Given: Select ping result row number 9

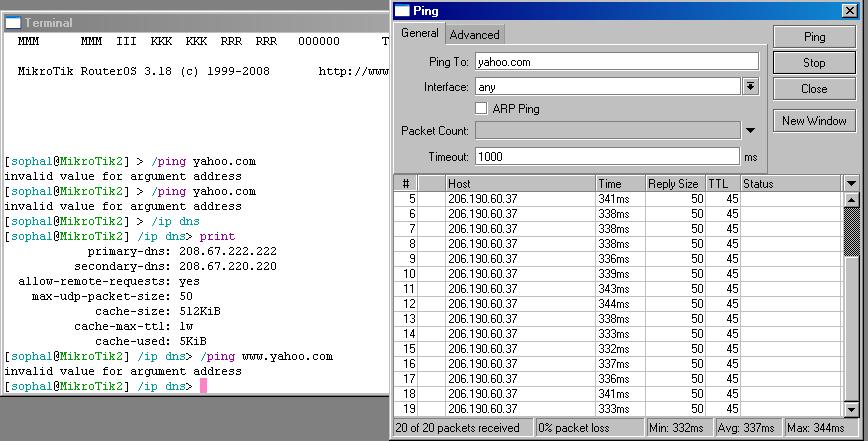Looking at the screenshot, I should click(618, 258).
